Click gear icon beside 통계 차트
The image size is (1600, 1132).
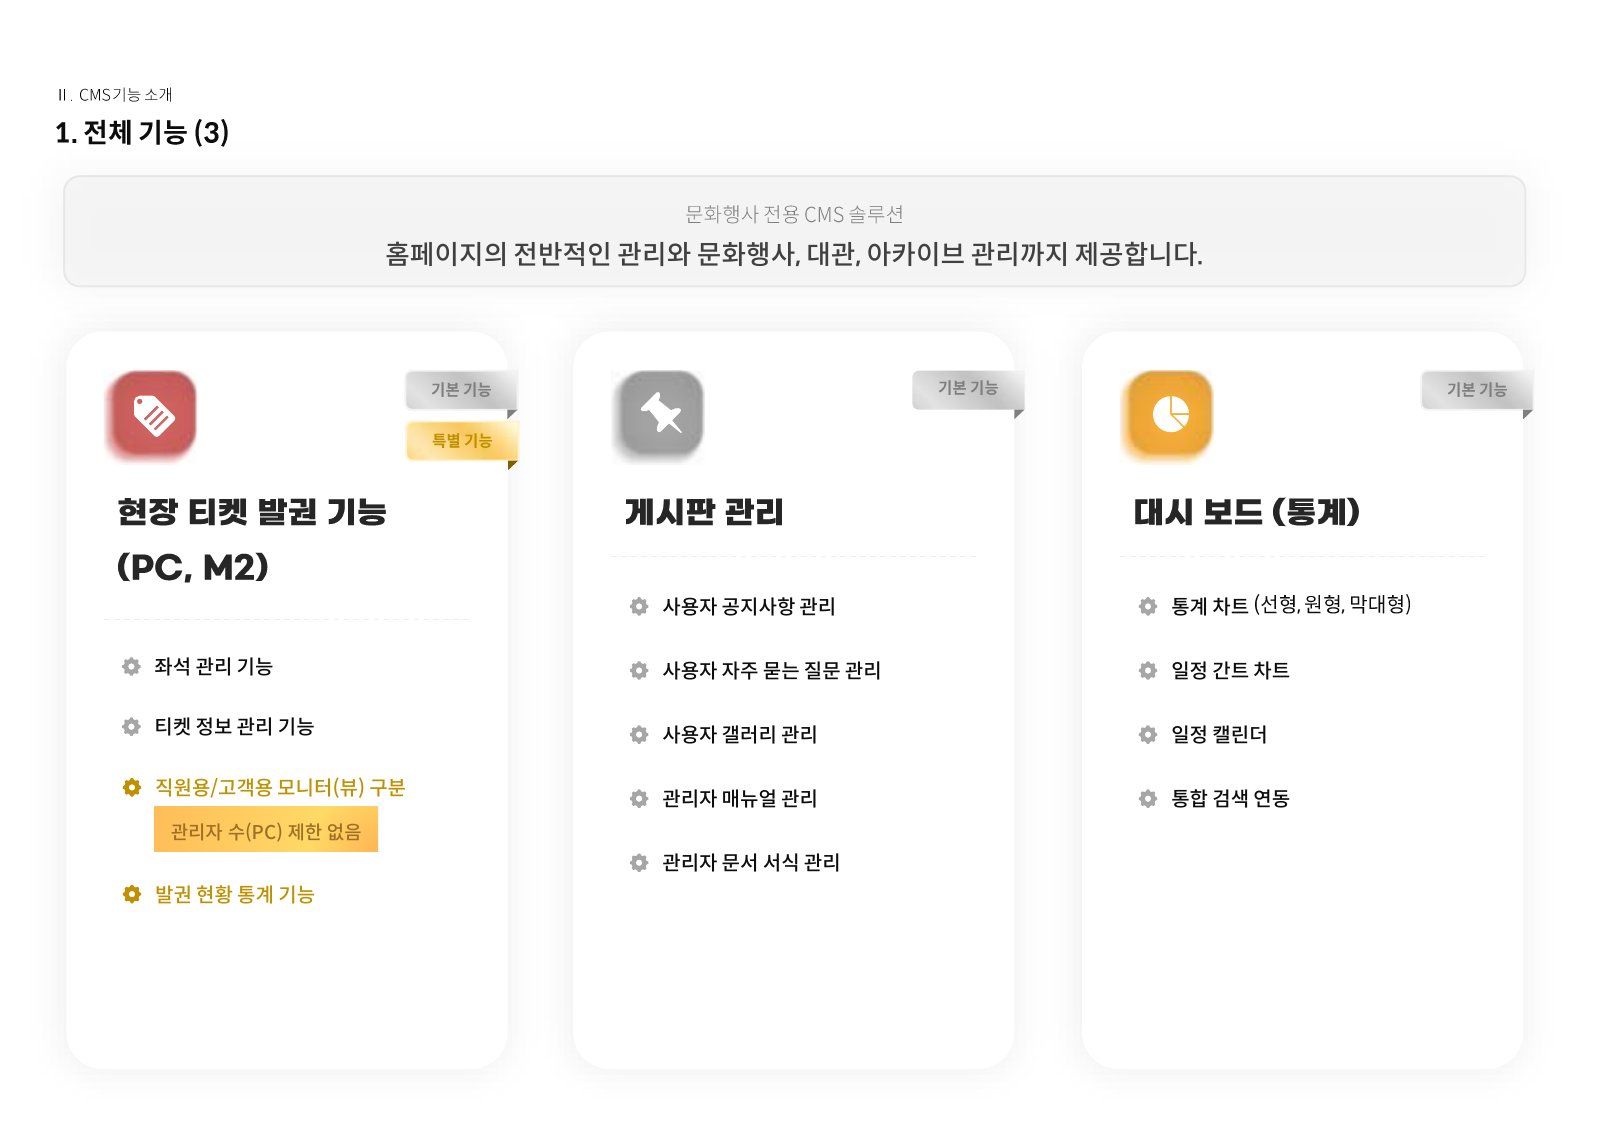1148,606
